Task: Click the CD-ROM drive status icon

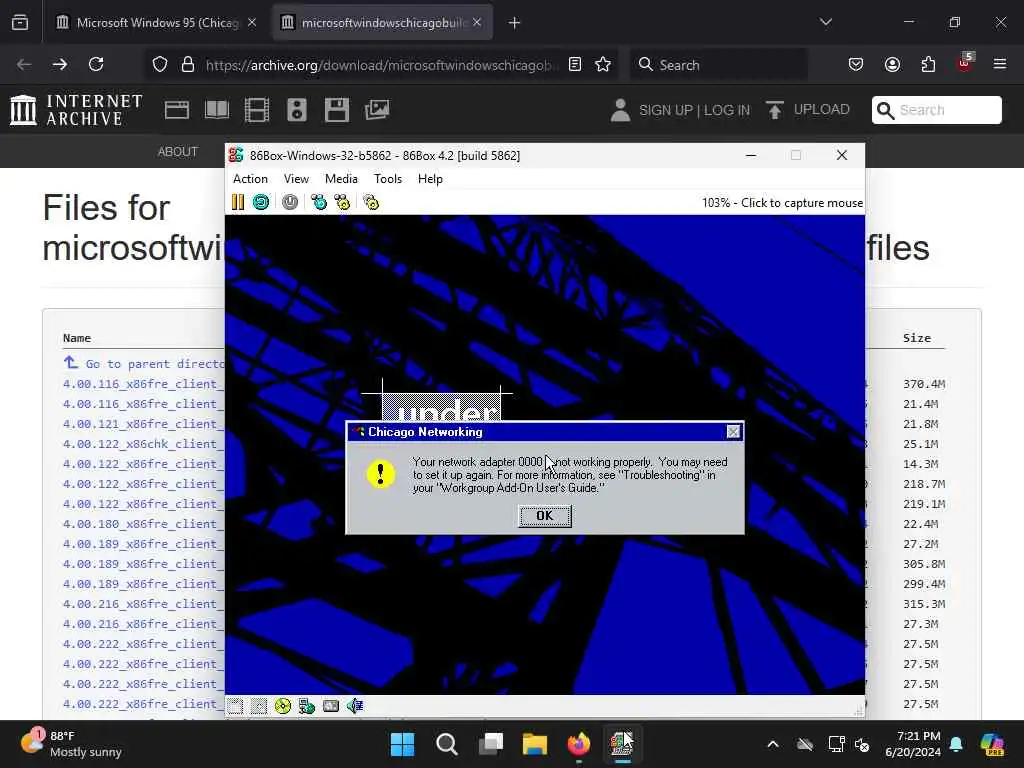Action: pyautogui.click(x=283, y=706)
